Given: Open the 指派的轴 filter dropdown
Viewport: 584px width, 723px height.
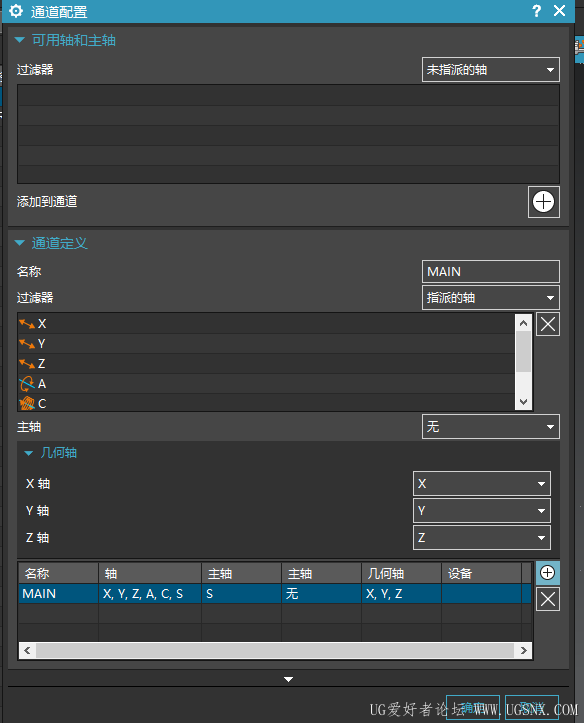Looking at the screenshot, I should pyautogui.click(x=490, y=298).
